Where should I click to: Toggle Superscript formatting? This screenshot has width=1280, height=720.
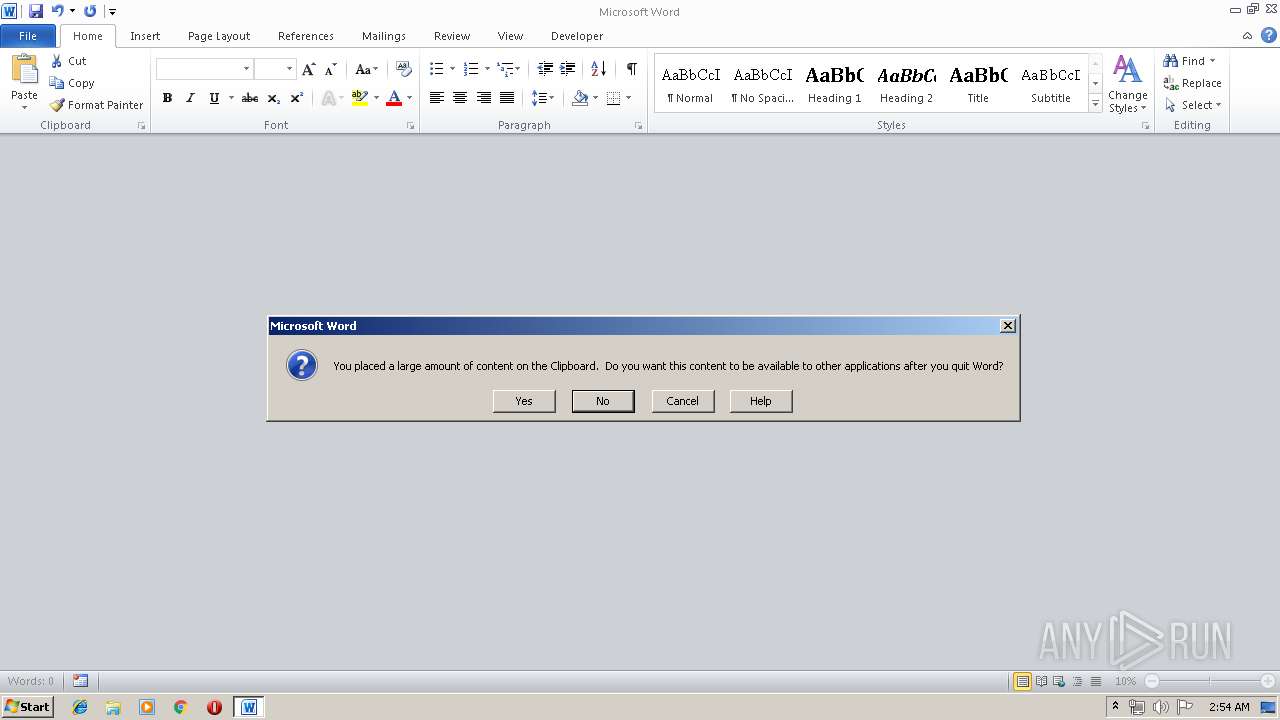tap(297, 98)
